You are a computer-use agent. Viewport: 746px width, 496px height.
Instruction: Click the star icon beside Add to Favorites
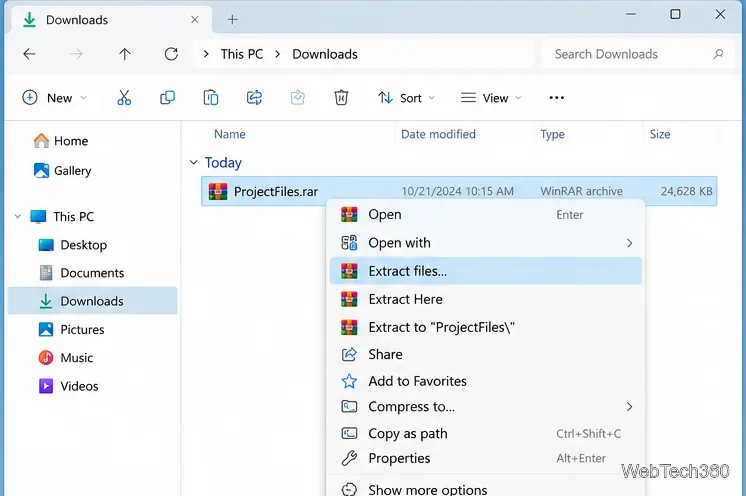tap(349, 381)
